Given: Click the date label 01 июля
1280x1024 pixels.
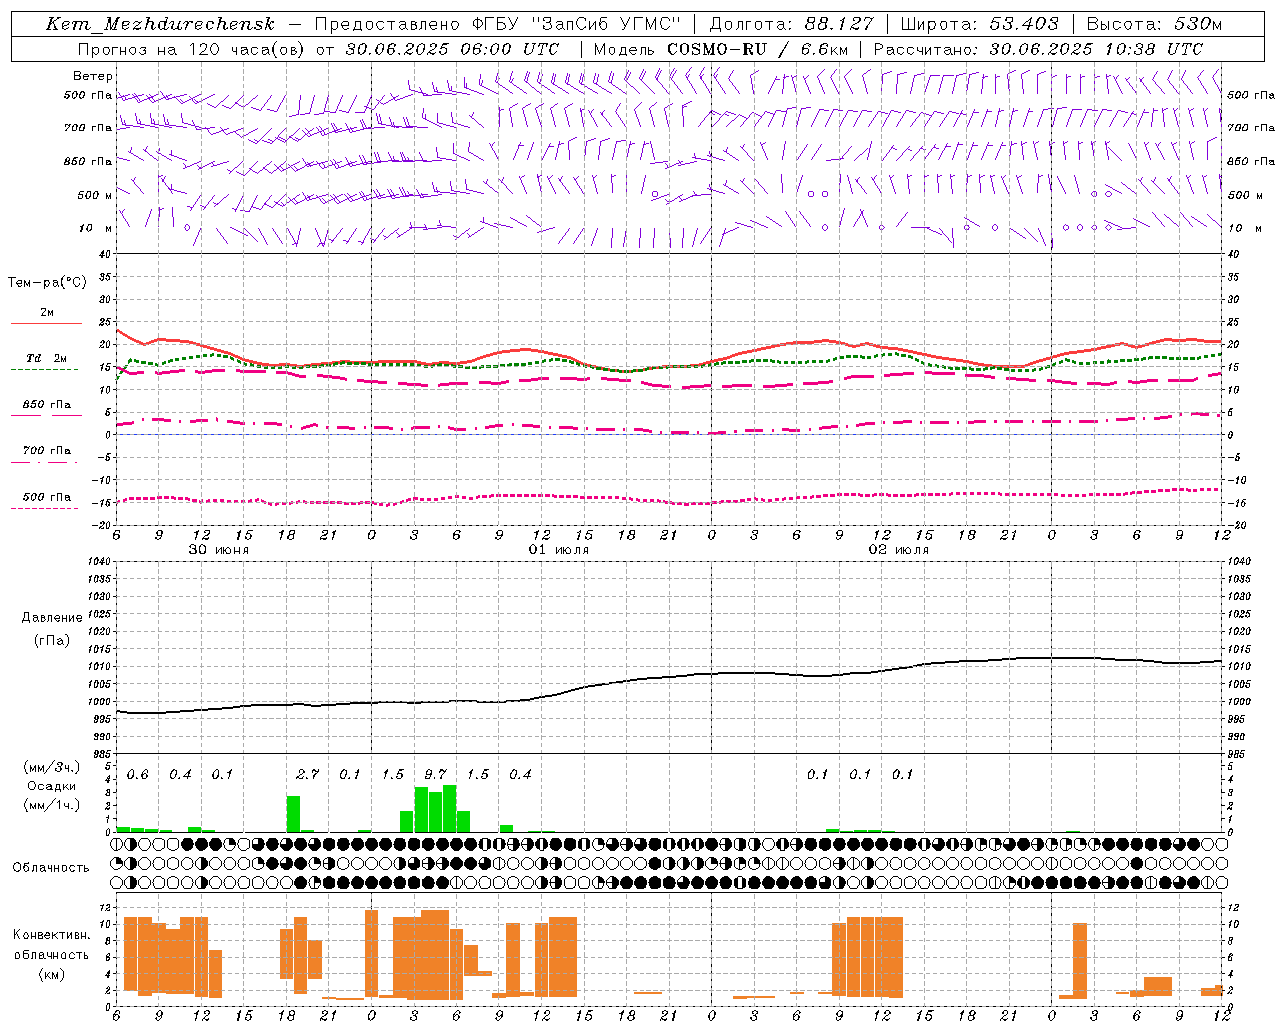Looking at the screenshot, I should 559,550.
